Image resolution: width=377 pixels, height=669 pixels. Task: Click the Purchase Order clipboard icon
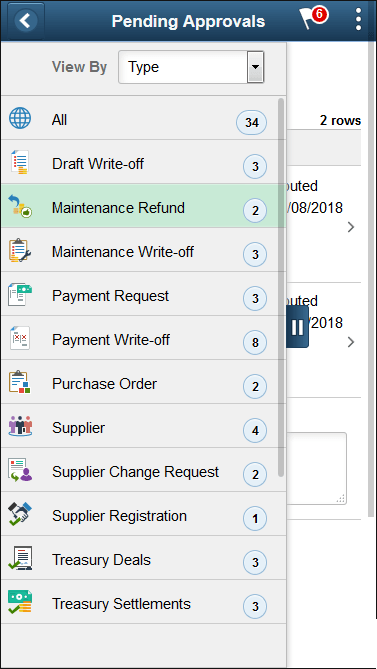pos(20,382)
